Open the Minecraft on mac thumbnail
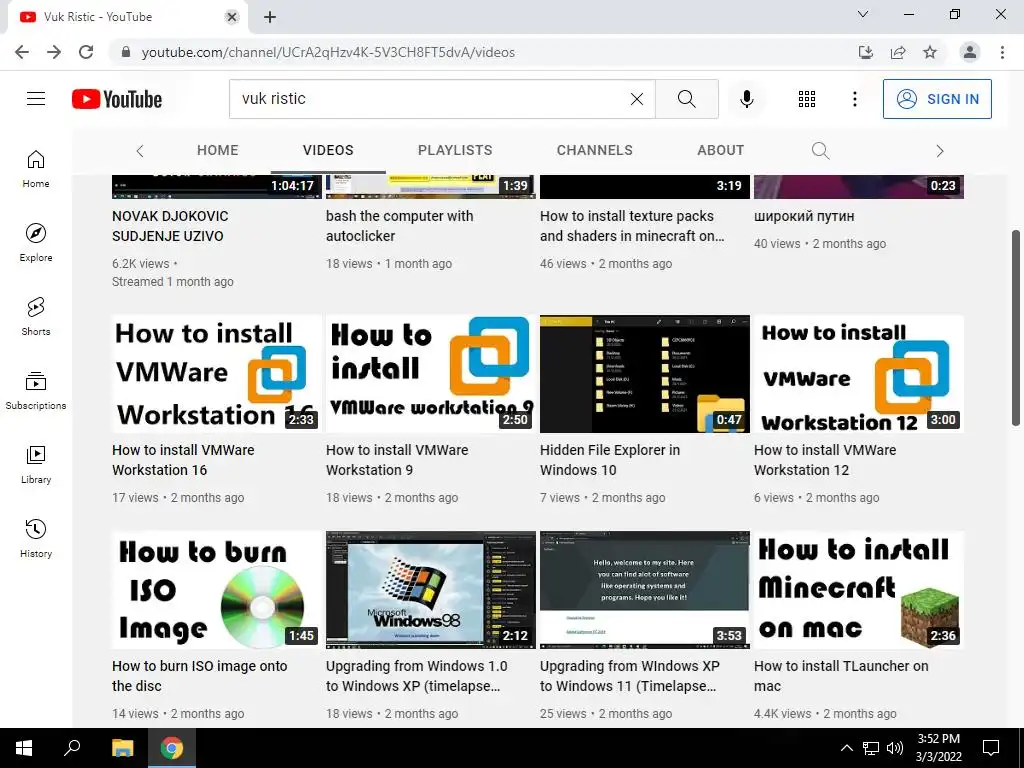The height and width of the screenshot is (768, 1024). point(859,590)
